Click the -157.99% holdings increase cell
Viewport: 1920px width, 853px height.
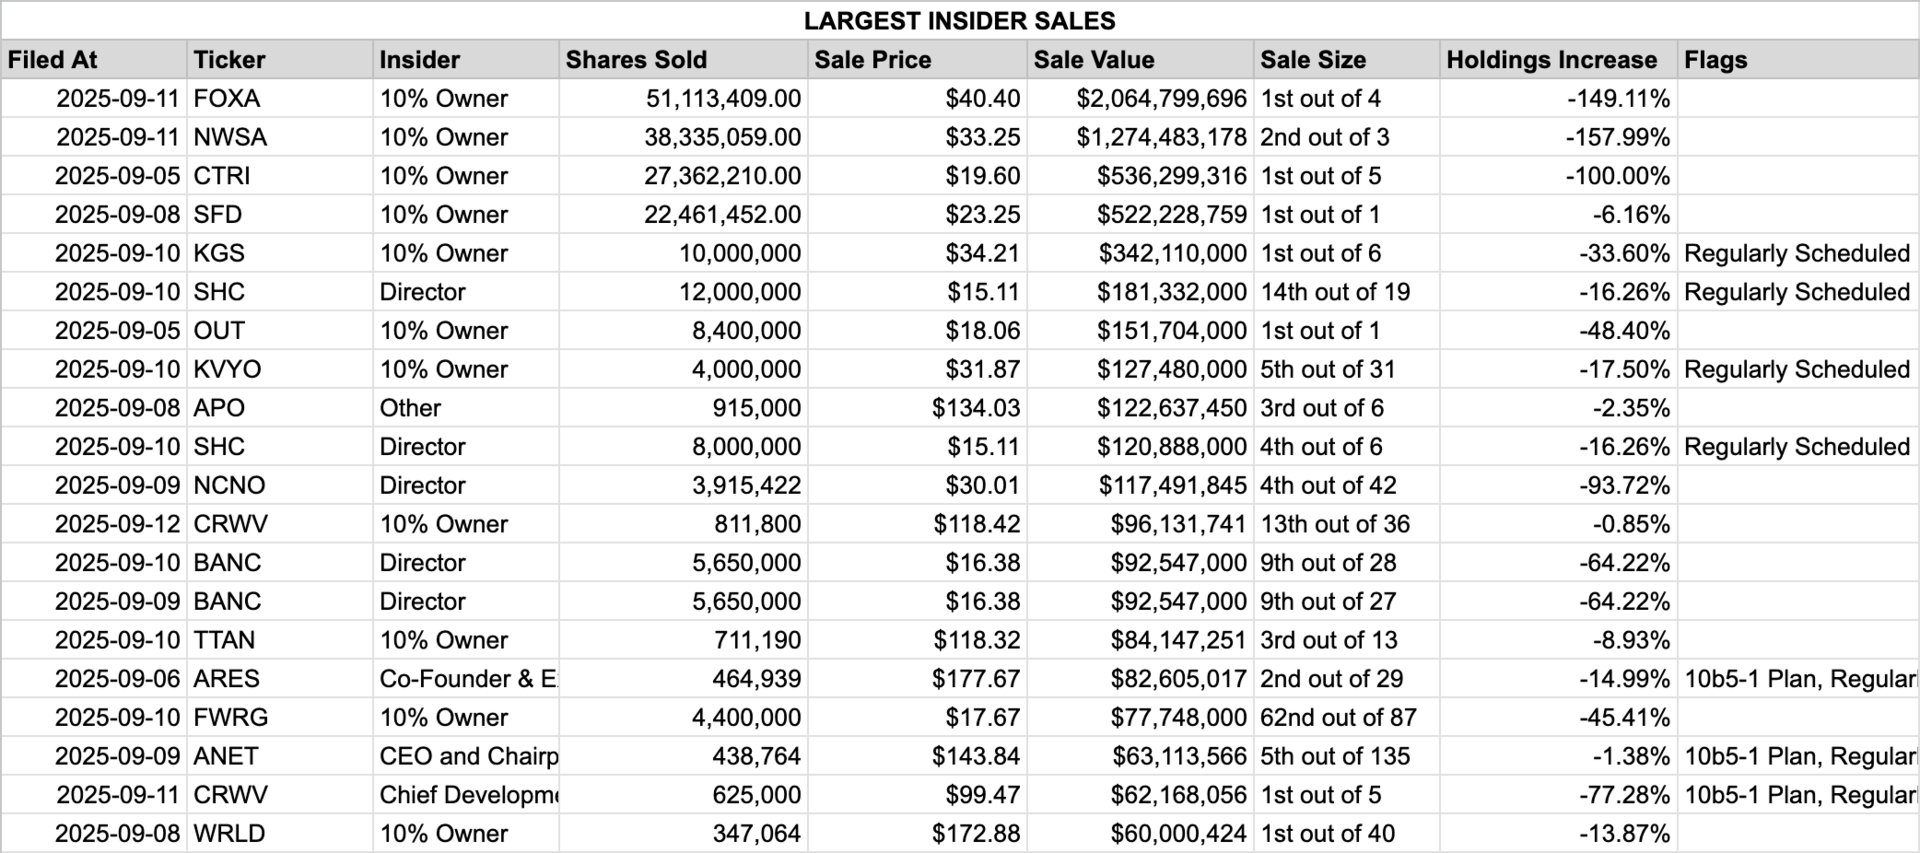(1559, 137)
